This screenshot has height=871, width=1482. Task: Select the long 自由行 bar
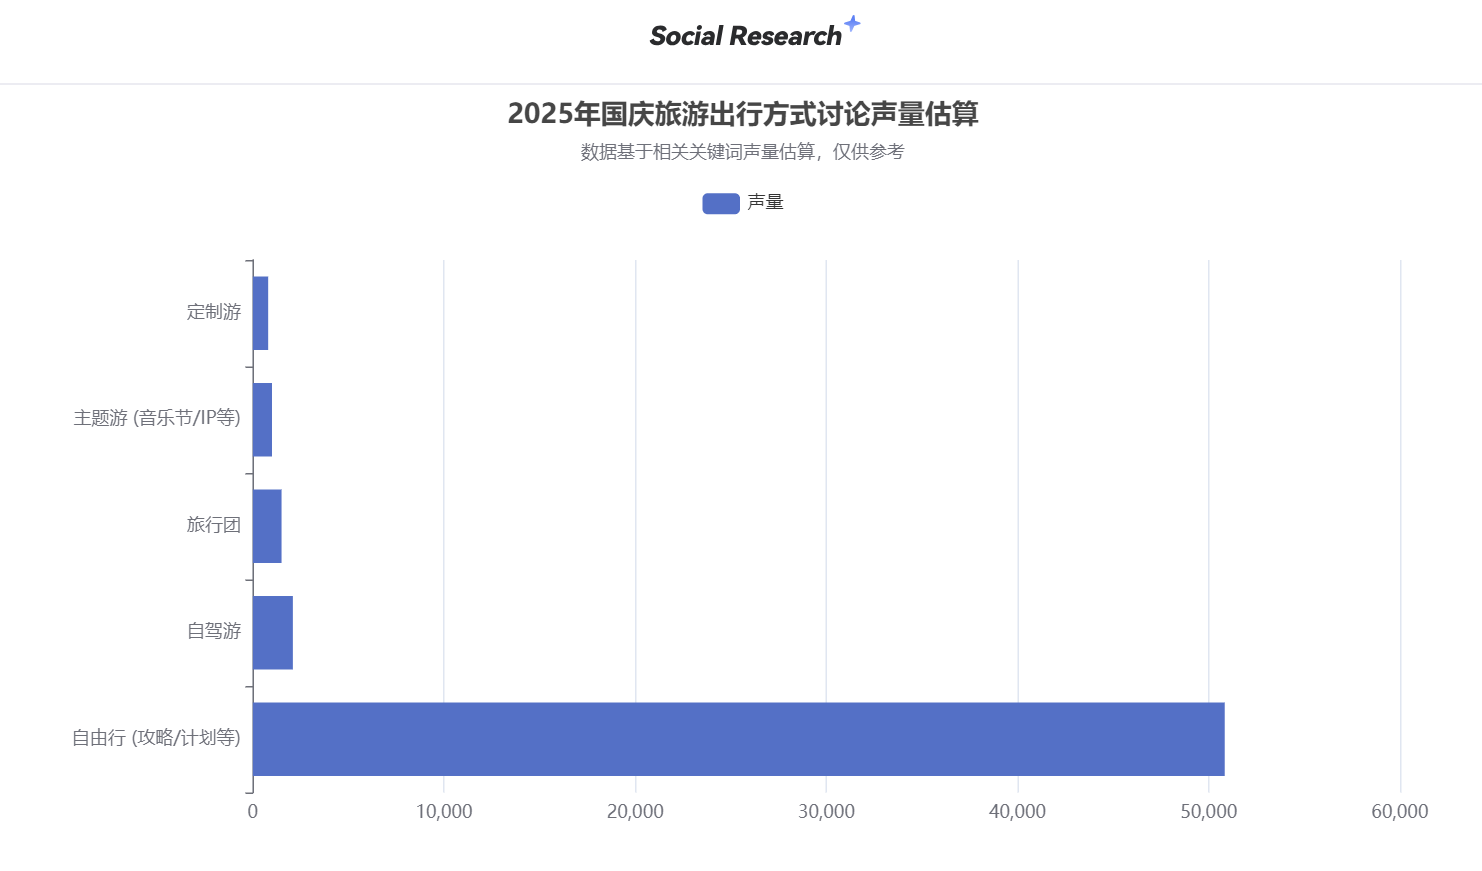point(739,739)
